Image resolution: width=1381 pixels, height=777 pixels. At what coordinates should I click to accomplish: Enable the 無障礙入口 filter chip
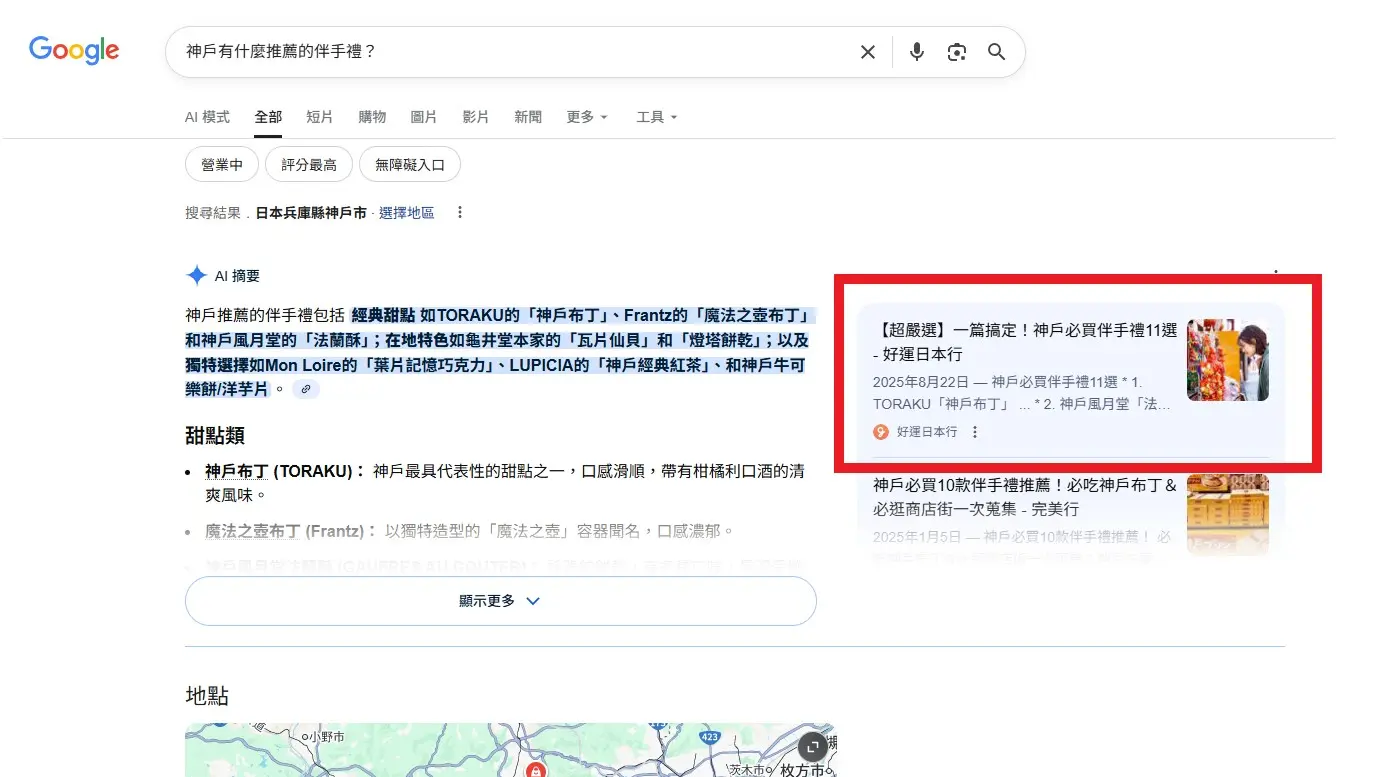click(x=410, y=164)
